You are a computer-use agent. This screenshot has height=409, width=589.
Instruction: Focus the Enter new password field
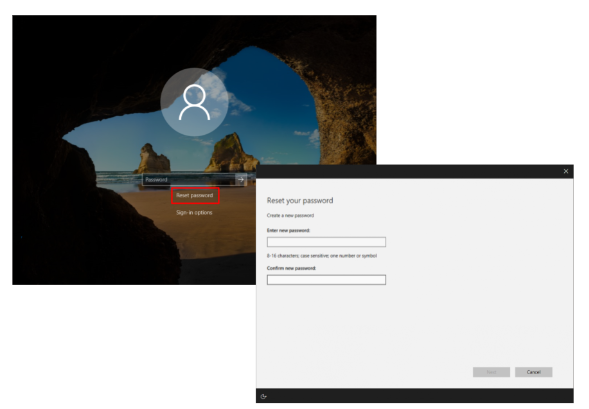pos(326,242)
